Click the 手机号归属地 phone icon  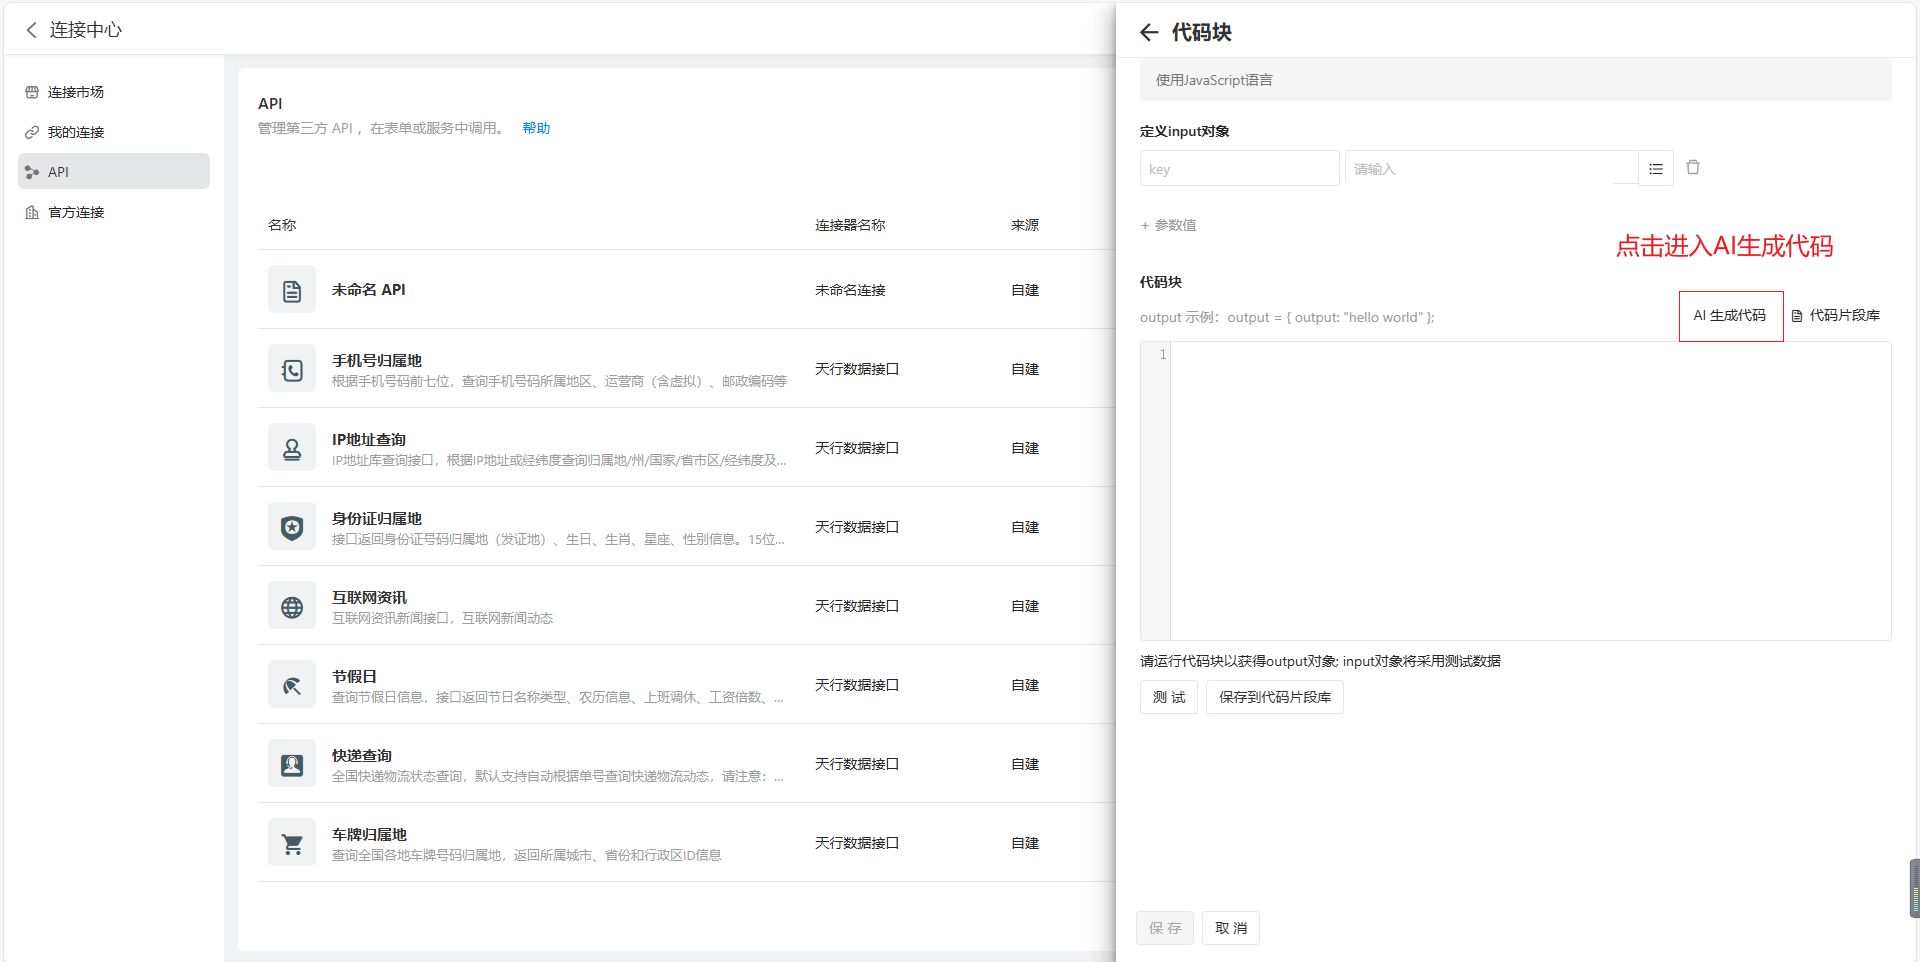pos(292,370)
